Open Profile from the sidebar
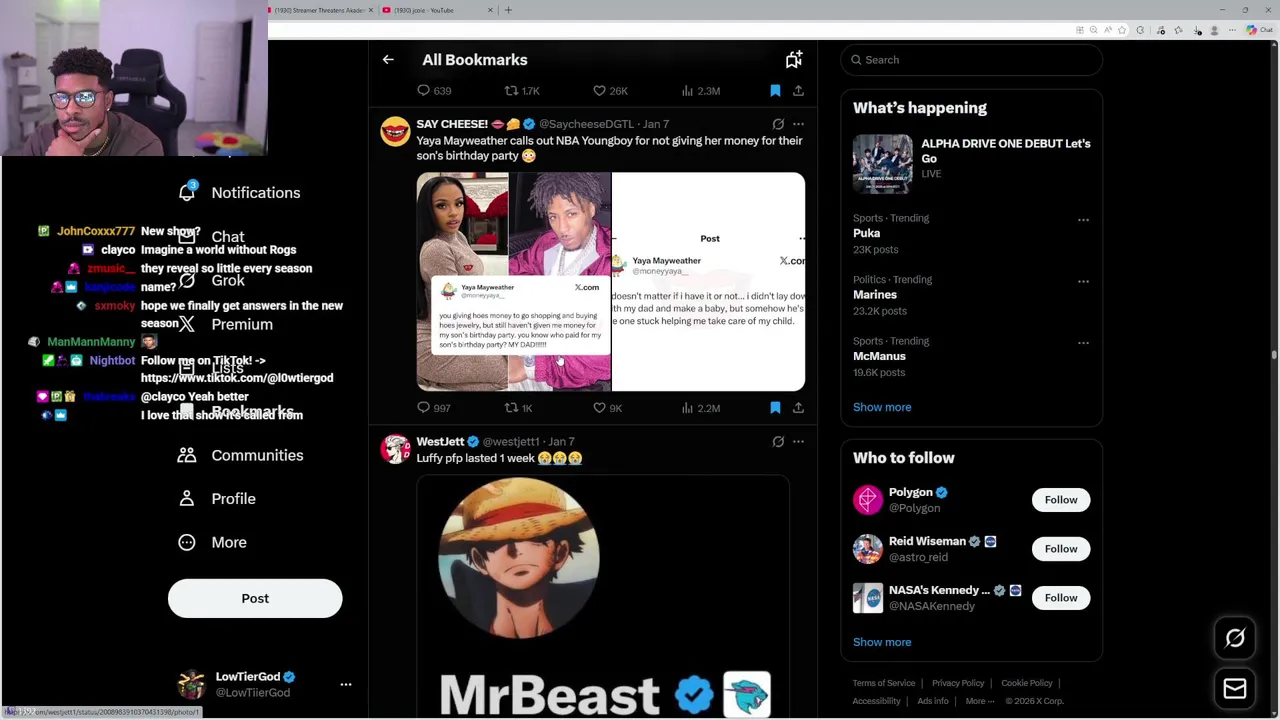 pyautogui.click(x=217, y=499)
